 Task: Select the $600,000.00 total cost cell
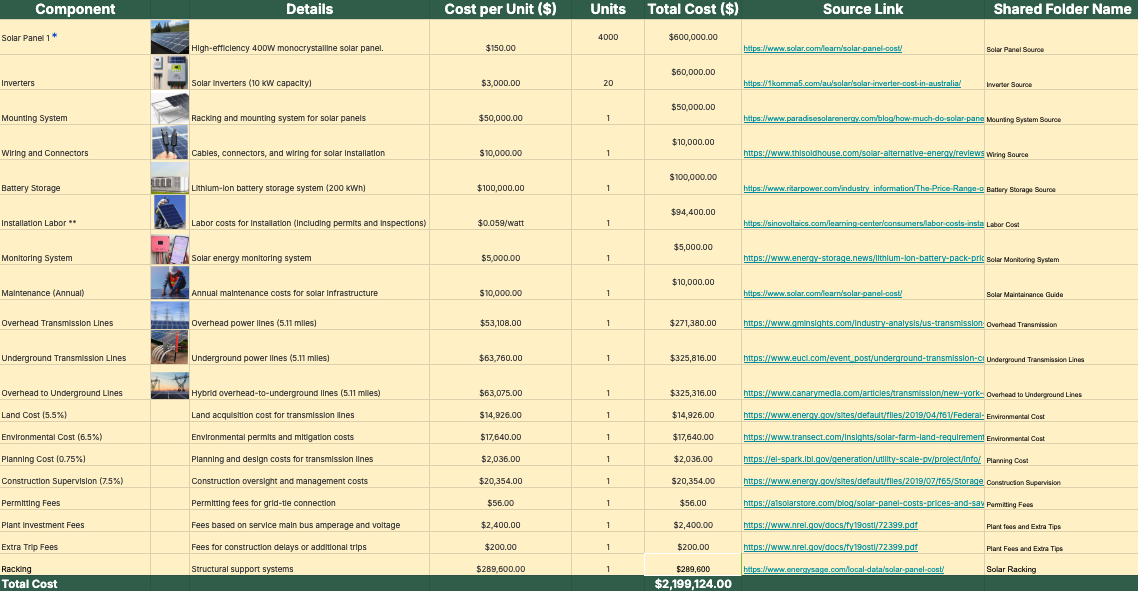(693, 37)
